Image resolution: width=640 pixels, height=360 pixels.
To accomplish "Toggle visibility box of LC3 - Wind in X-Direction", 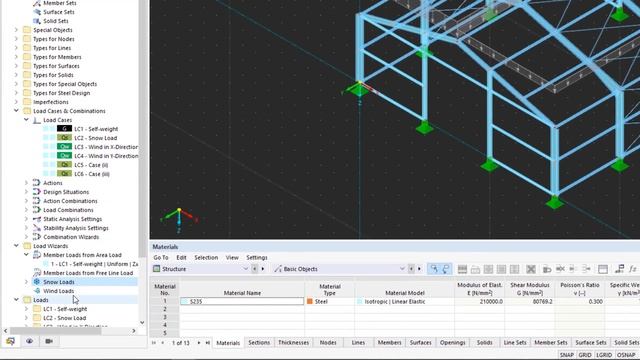I will [x=46, y=147].
